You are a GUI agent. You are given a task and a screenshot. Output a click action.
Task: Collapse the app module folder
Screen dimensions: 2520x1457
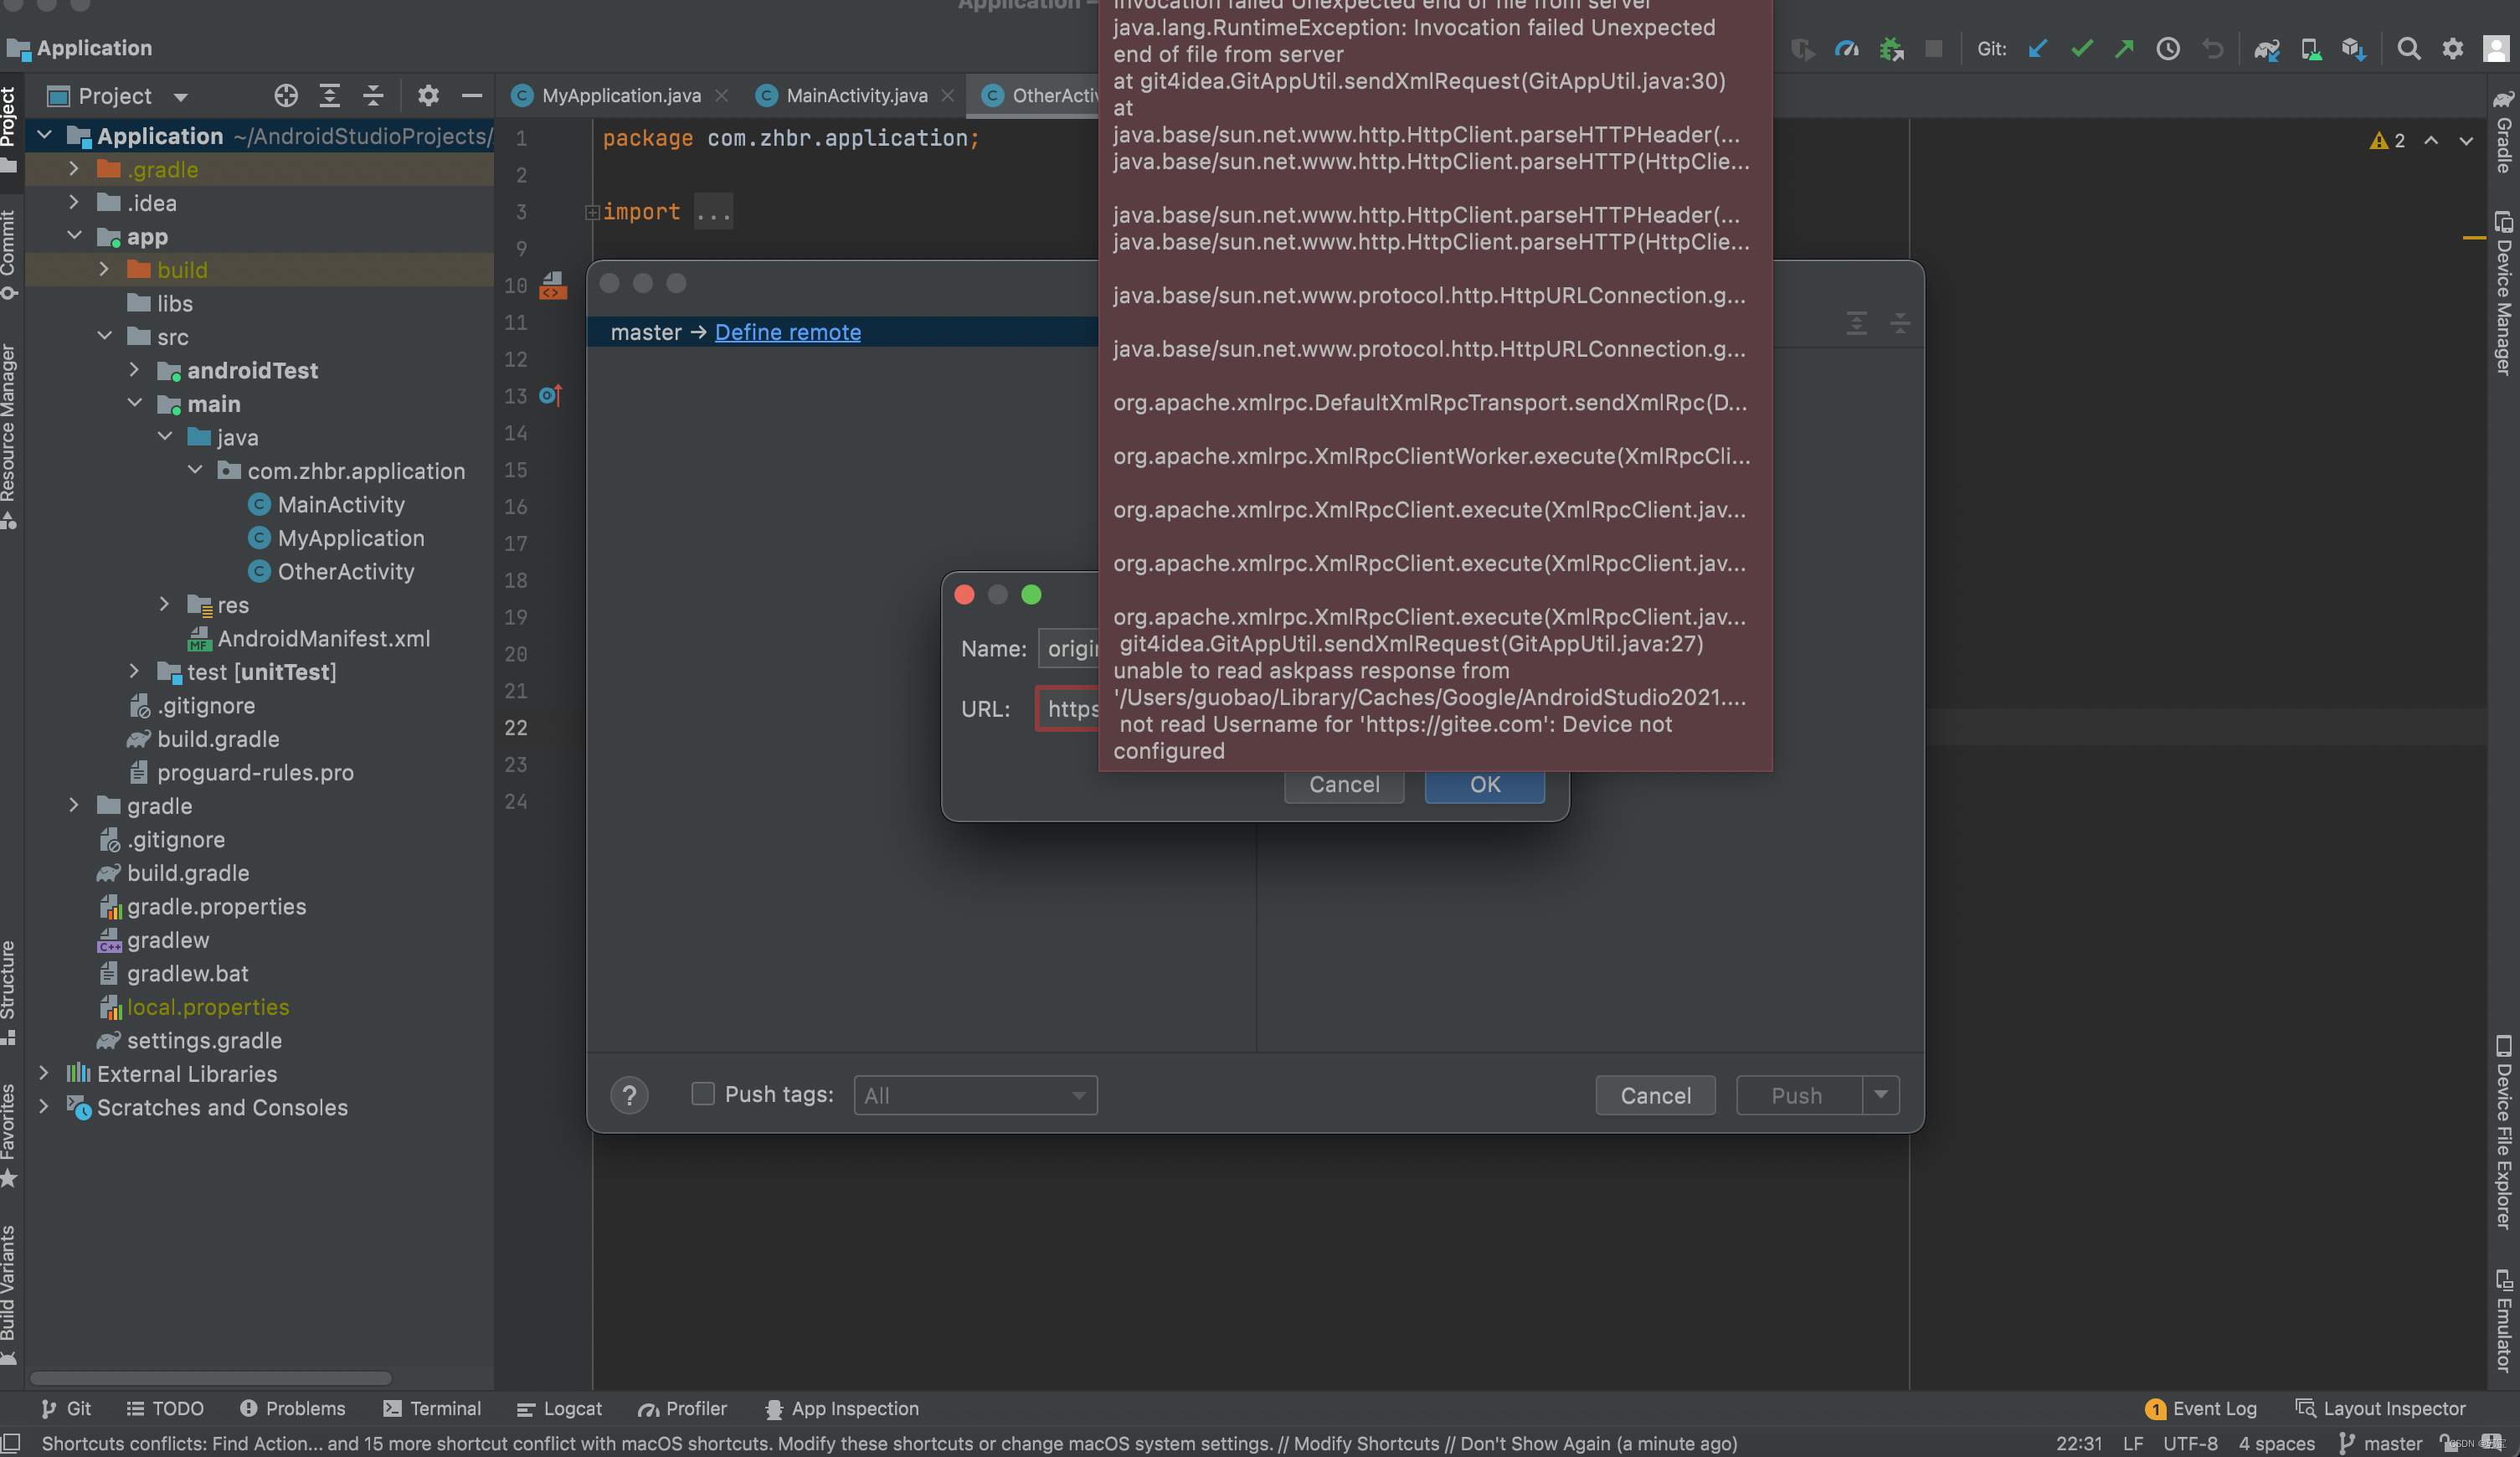[x=73, y=236]
